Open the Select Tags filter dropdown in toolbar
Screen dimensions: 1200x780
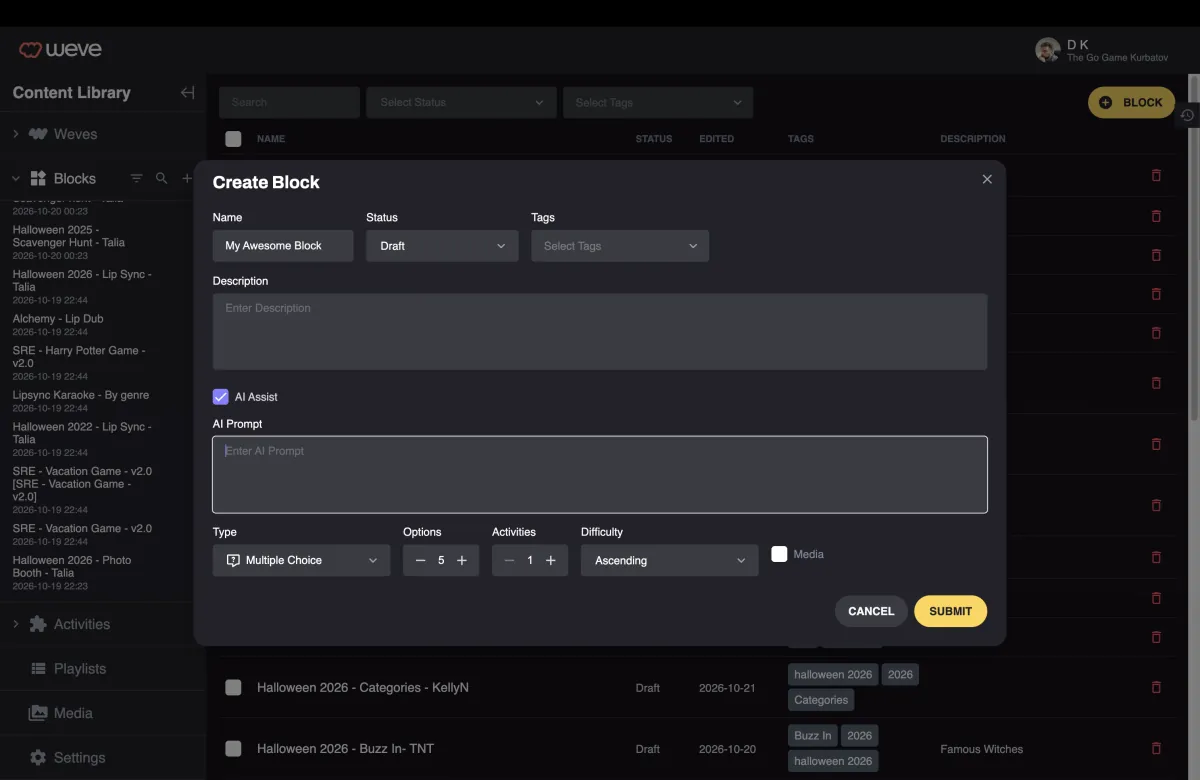[x=658, y=102]
